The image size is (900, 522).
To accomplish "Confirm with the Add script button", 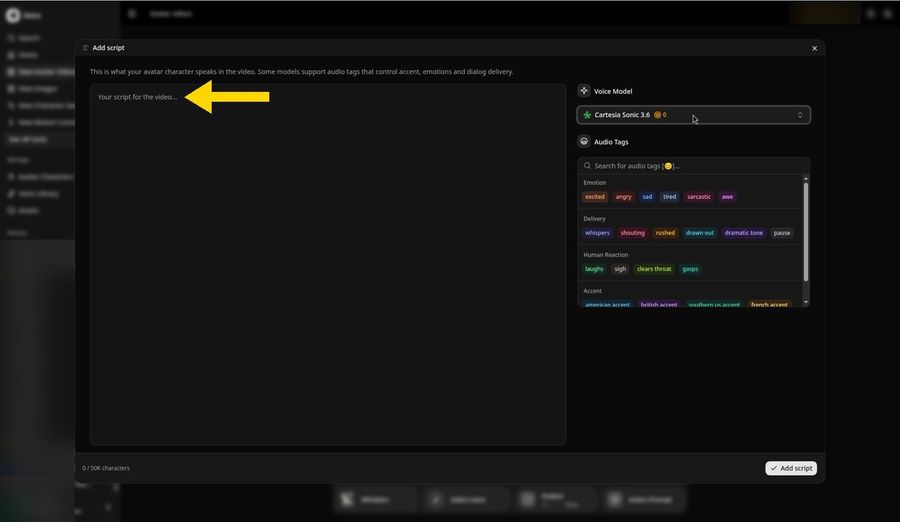I will tap(791, 468).
